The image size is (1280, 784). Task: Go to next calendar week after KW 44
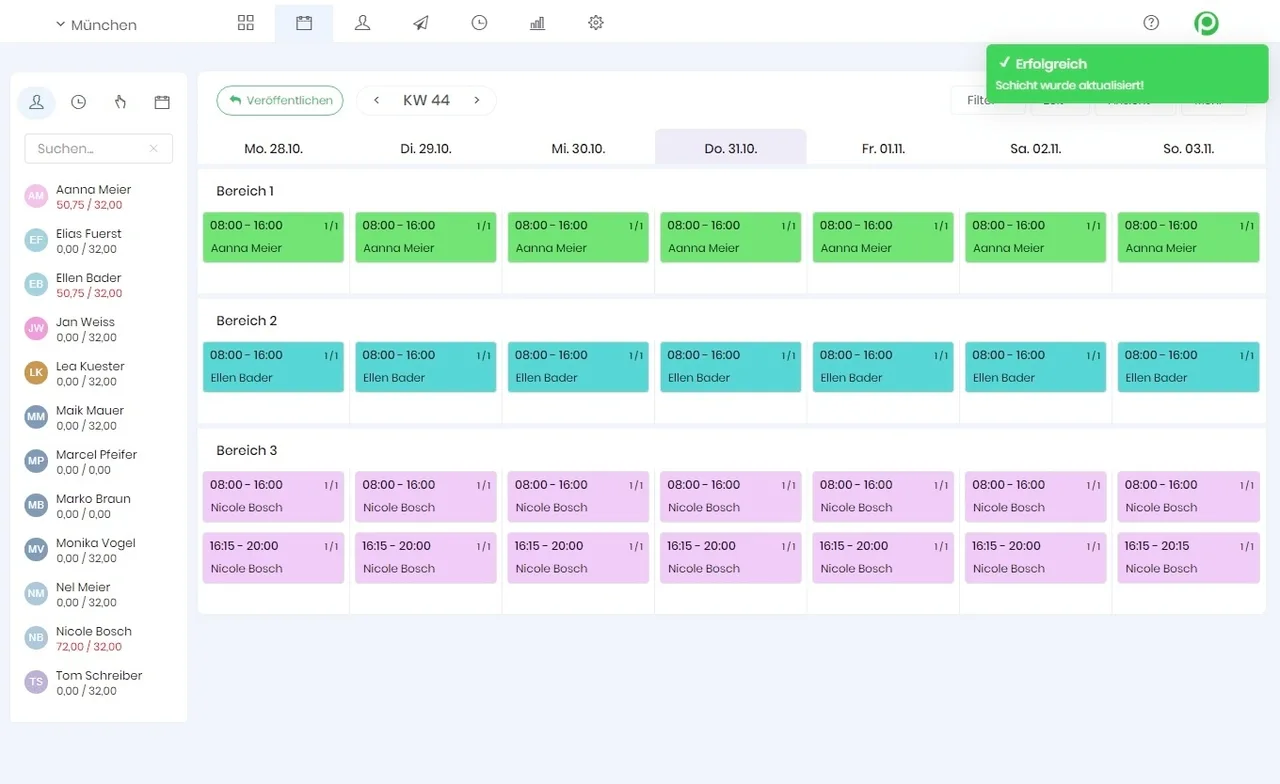[477, 100]
